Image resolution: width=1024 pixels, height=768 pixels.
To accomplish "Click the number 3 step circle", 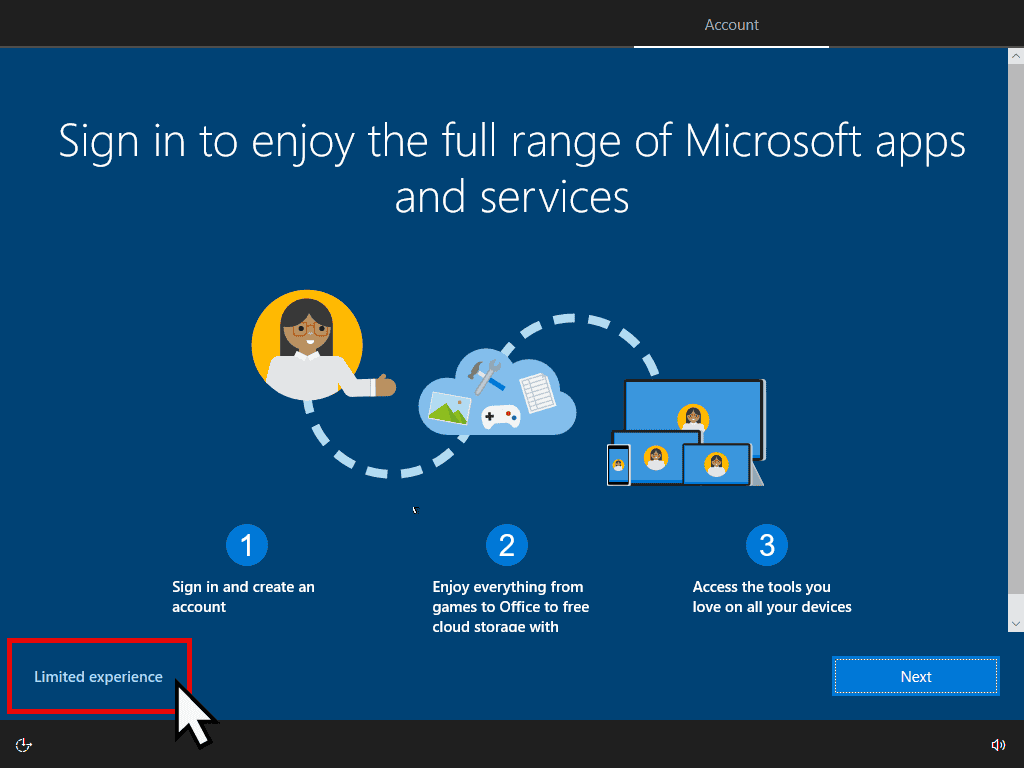I will (x=767, y=545).
